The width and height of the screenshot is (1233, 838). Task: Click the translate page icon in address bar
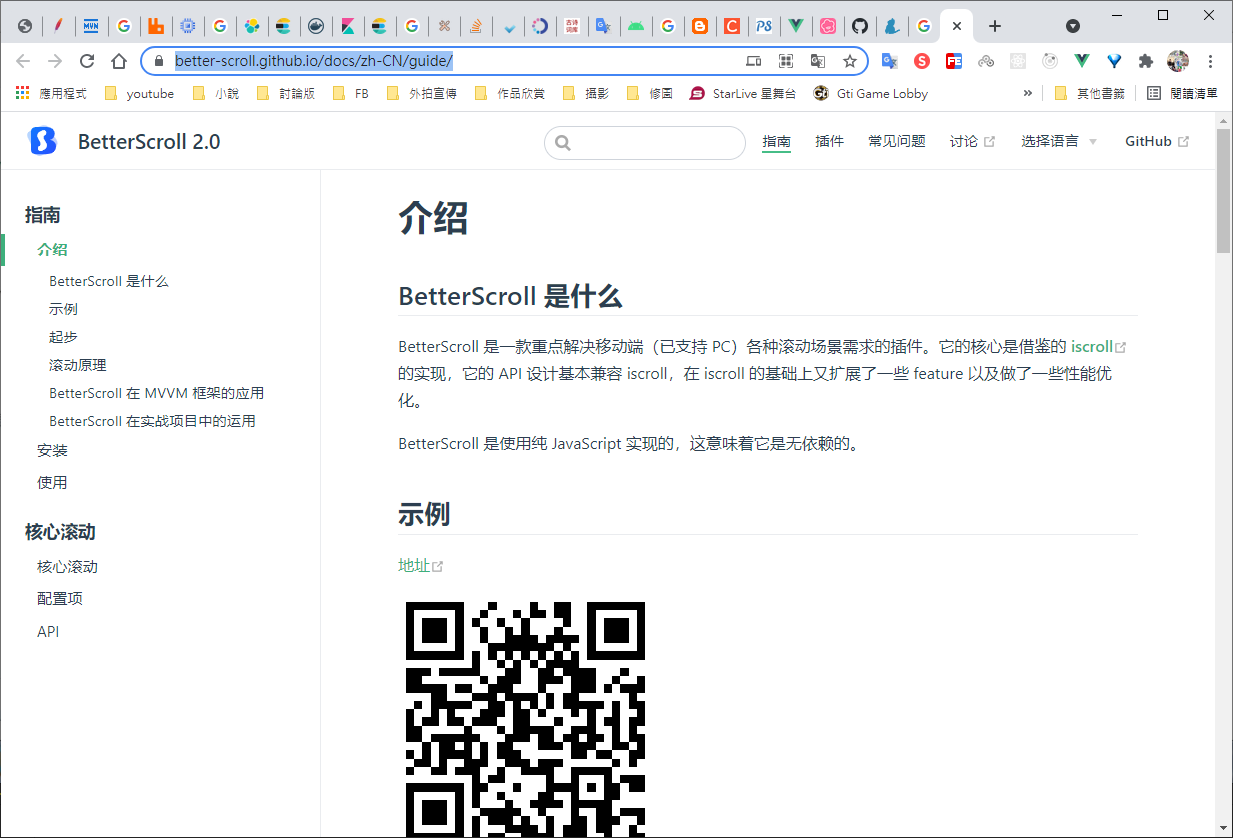click(818, 61)
